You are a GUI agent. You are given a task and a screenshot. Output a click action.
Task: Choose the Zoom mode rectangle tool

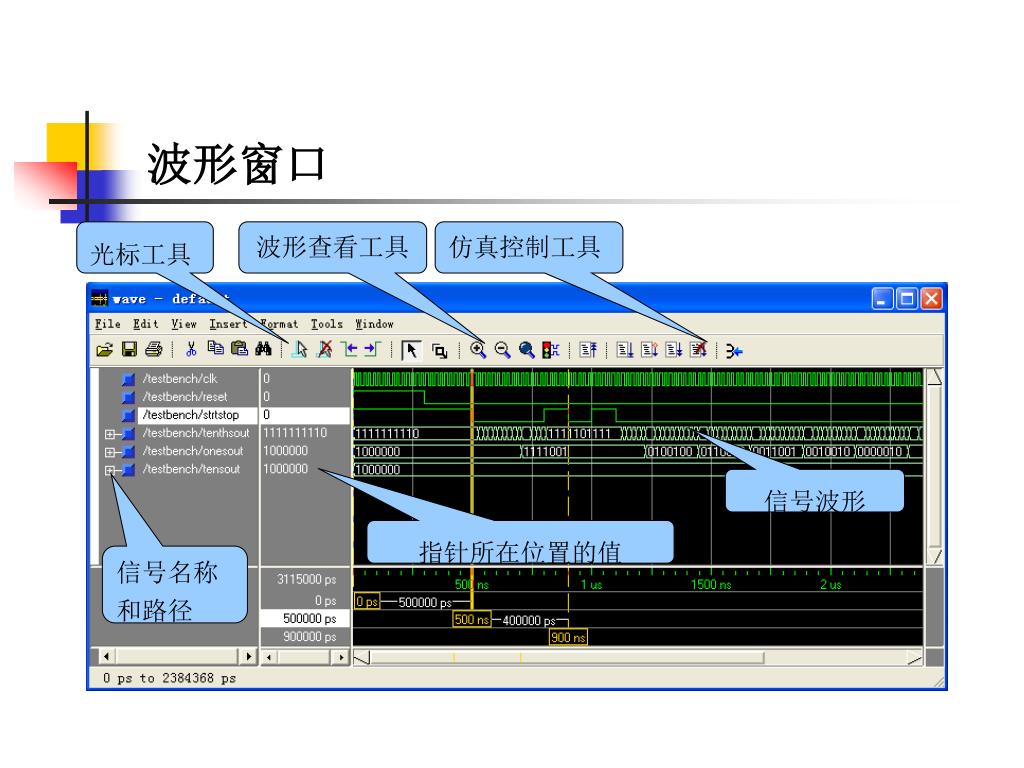440,351
